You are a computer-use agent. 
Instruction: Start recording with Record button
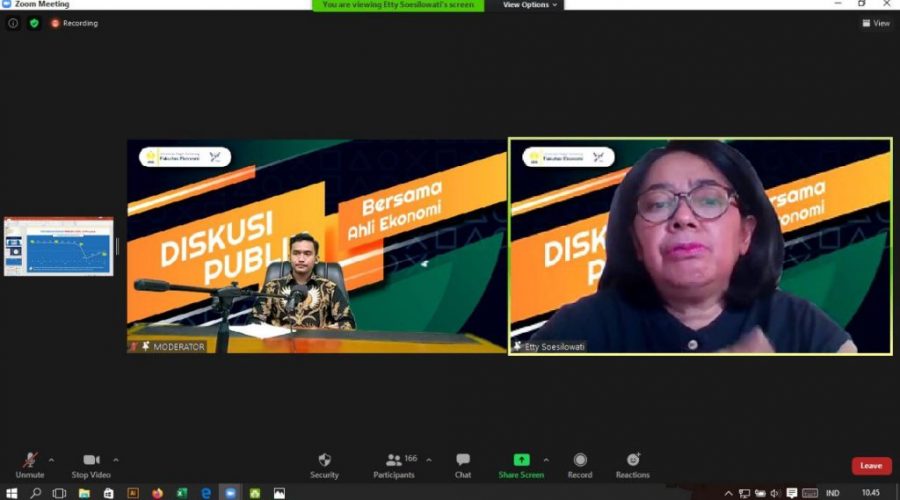580,464
